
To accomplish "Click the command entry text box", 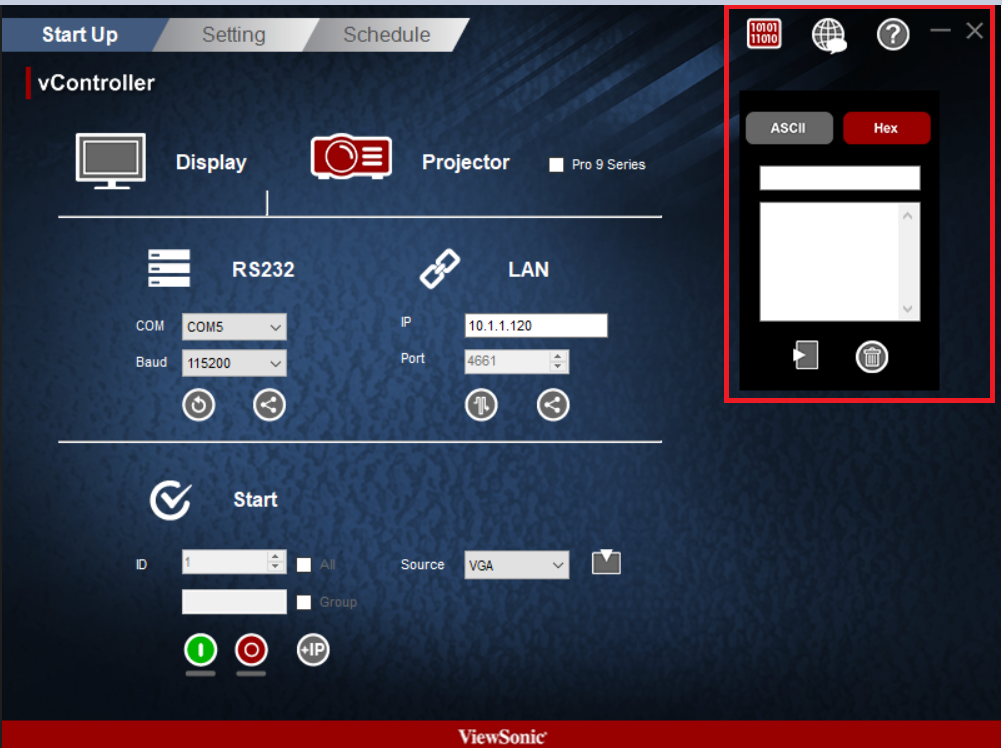I will click(840, 178).
